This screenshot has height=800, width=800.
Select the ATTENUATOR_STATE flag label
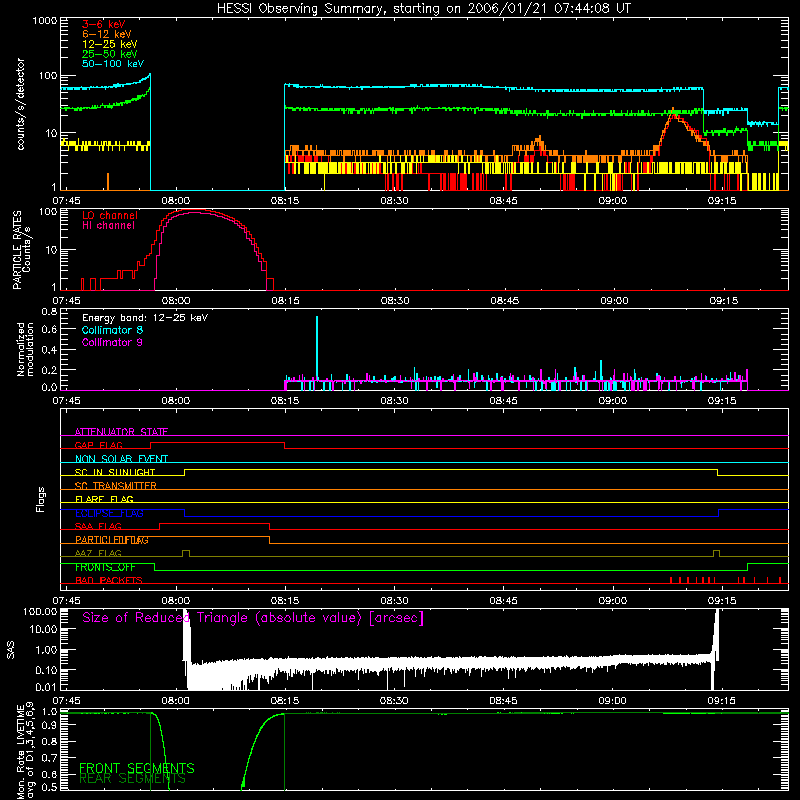coord(121,432)
